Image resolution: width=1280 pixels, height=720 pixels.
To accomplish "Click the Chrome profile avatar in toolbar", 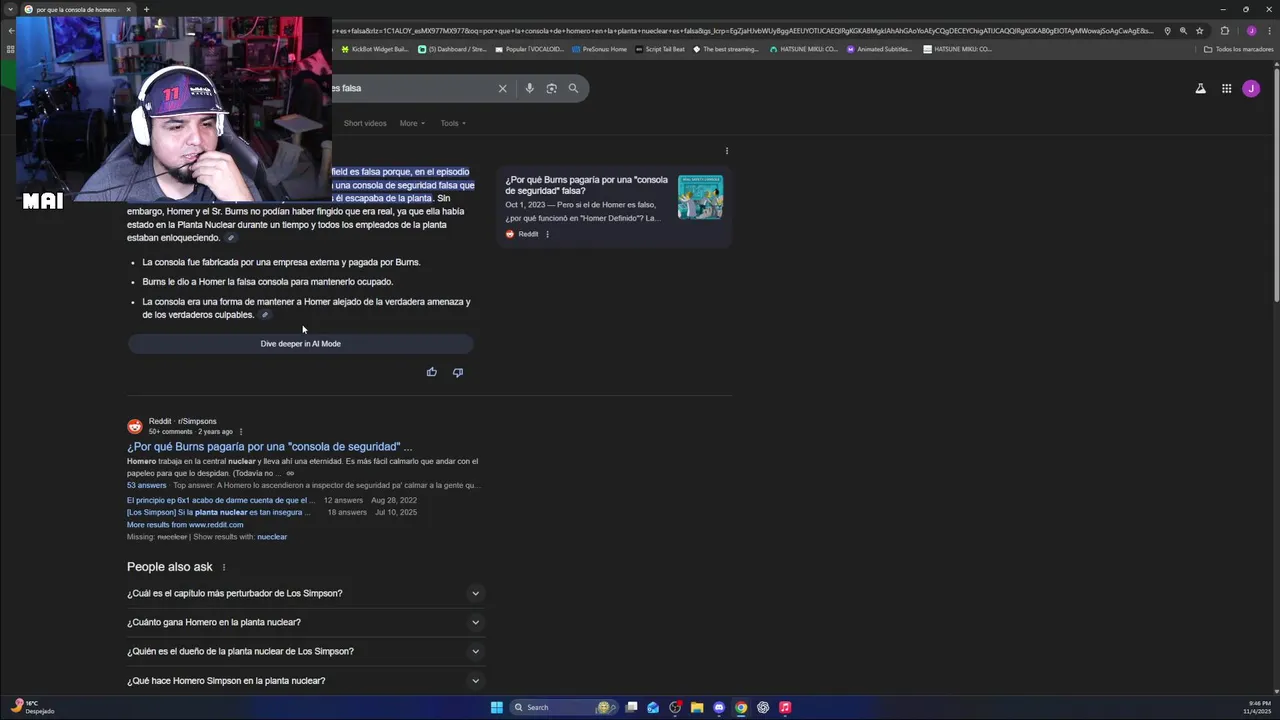I will (x=1251, y=31).
